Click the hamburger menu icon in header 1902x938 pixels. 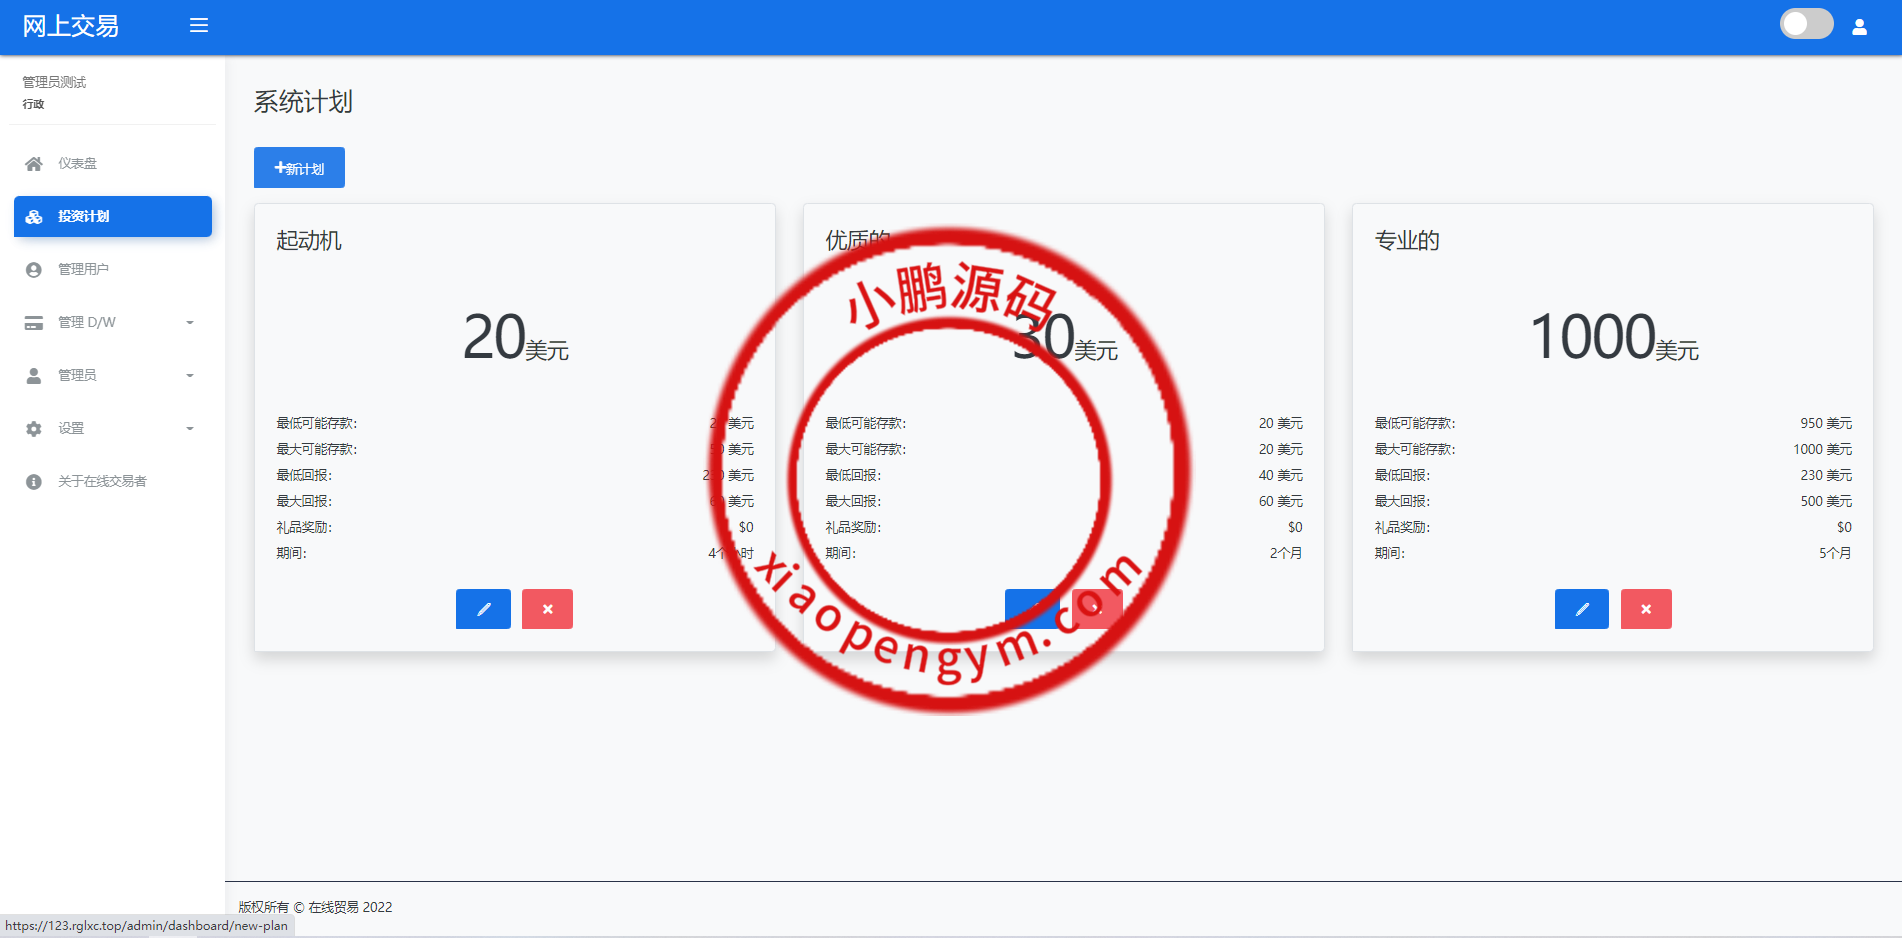click(199, 25)
